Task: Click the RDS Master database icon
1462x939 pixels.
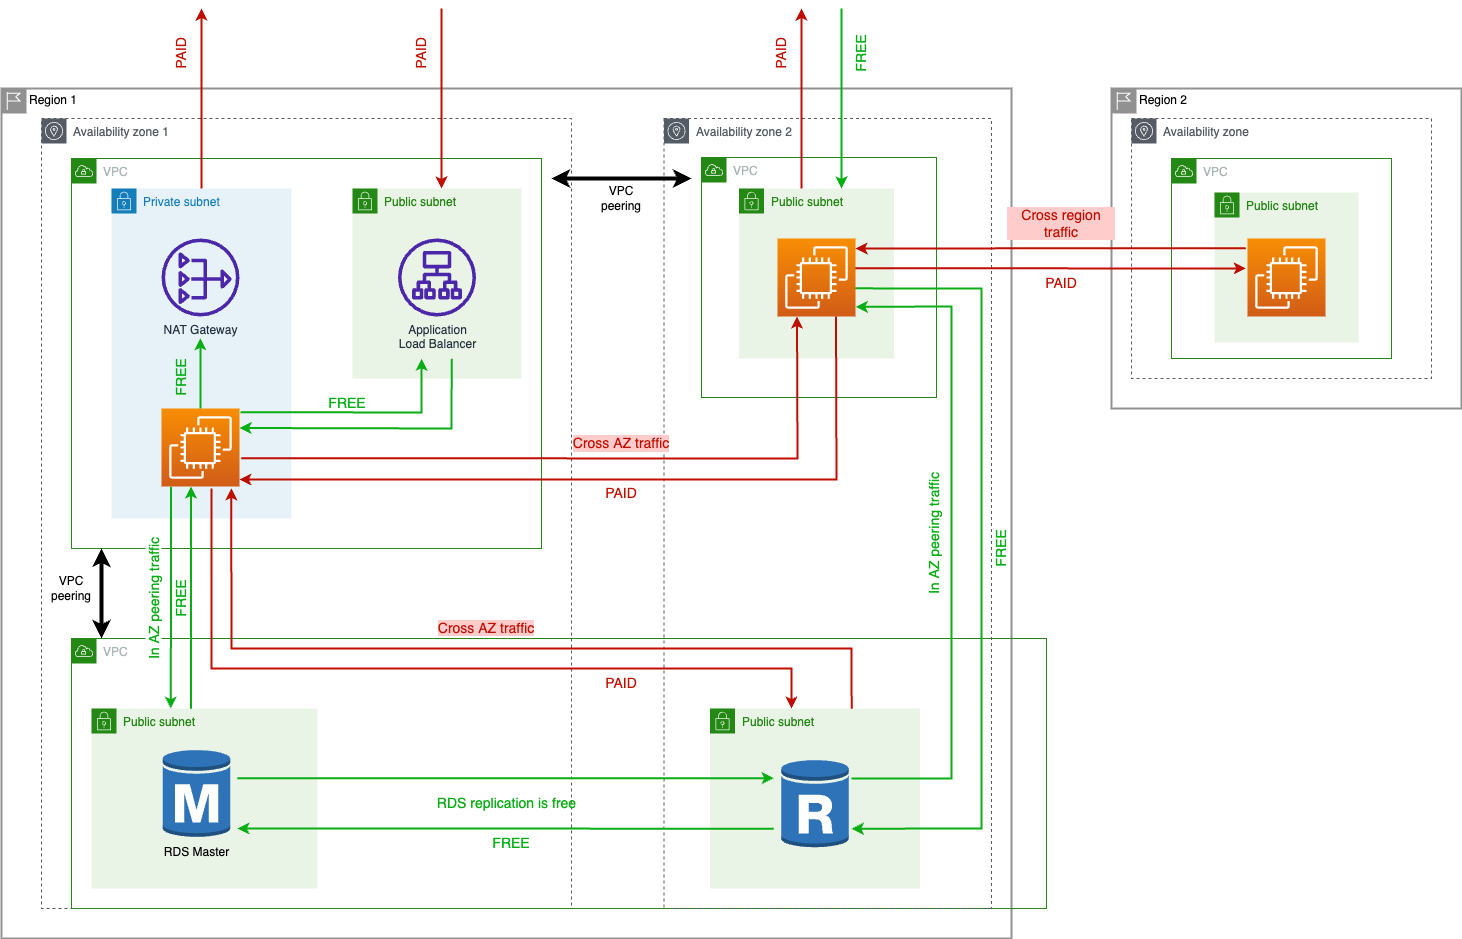Action: [x=197, y=793]
